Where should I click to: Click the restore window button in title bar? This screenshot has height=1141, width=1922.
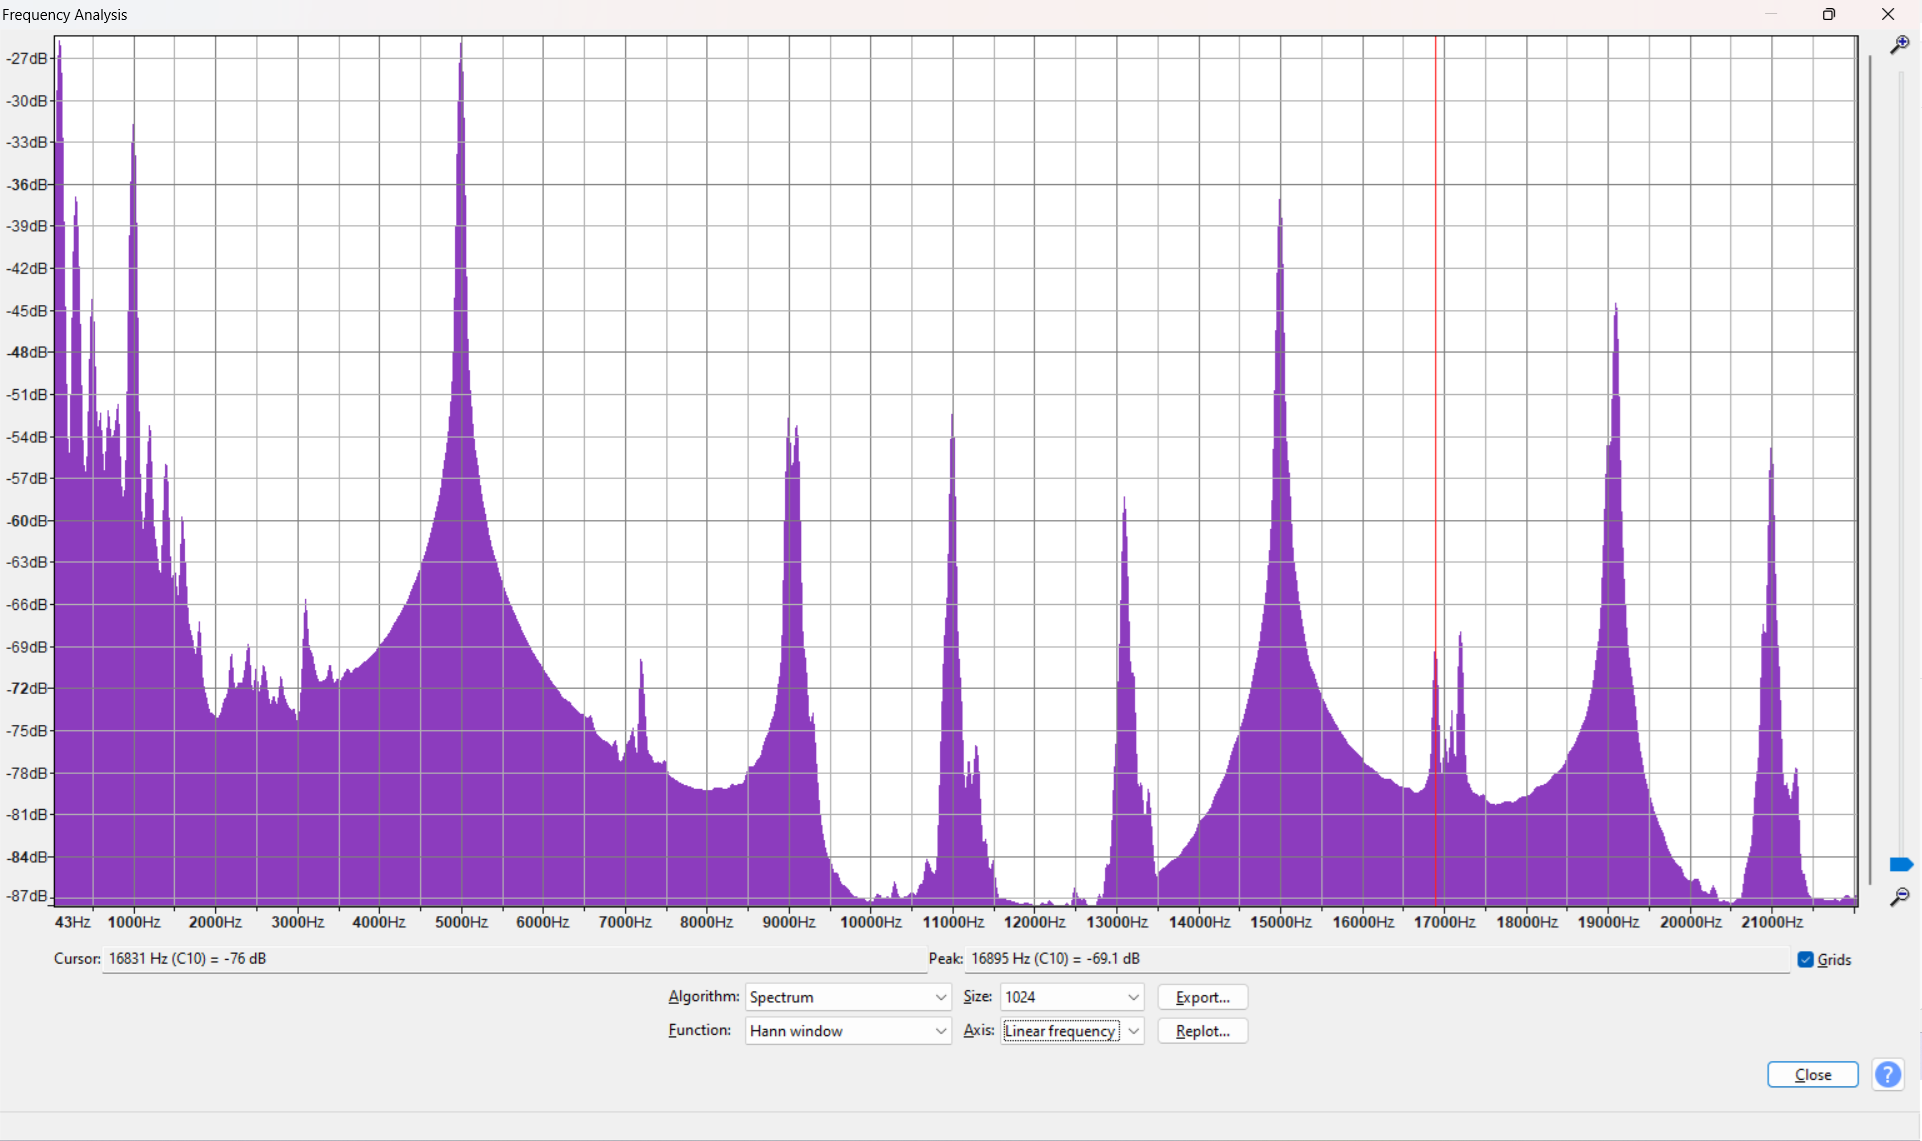pyautogui.click(x=1829, y=14)
